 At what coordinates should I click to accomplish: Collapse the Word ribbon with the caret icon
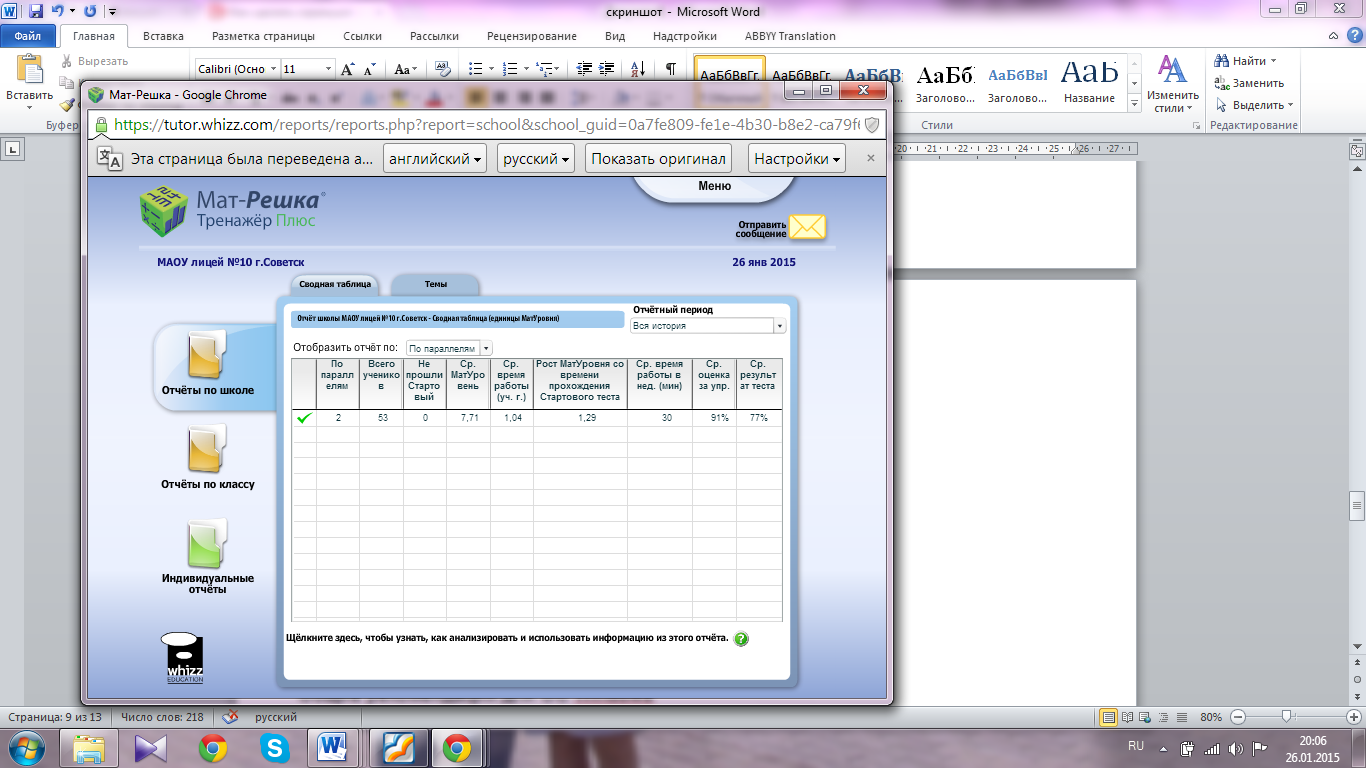[x=1334, y=36]
